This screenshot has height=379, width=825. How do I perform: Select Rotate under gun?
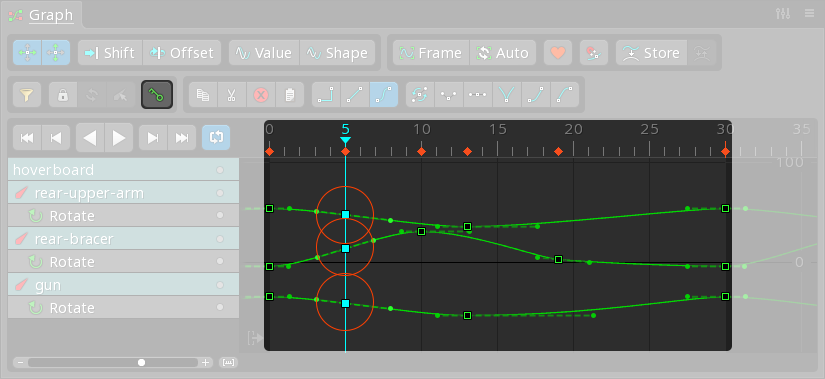(124, 307)
